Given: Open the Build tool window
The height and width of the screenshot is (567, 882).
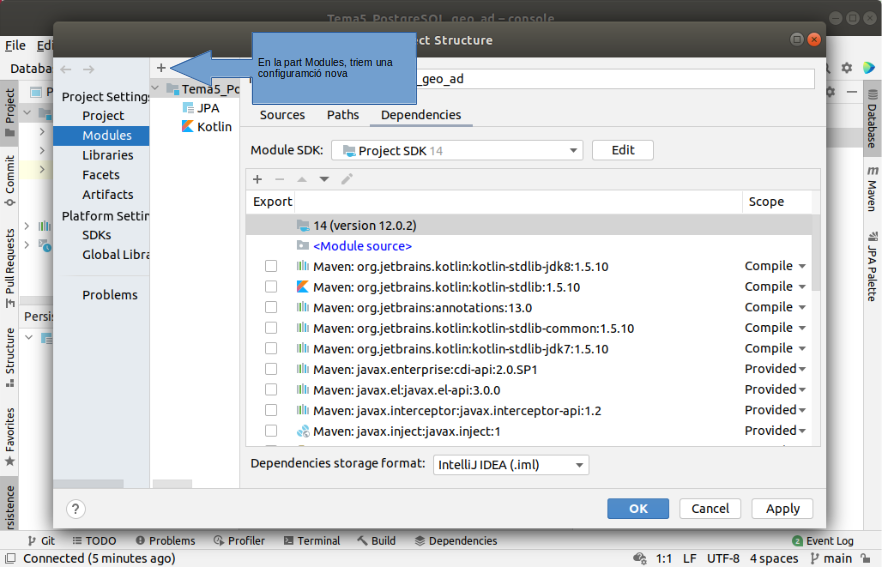Looking at the screenshot, I should click(376, 541).
